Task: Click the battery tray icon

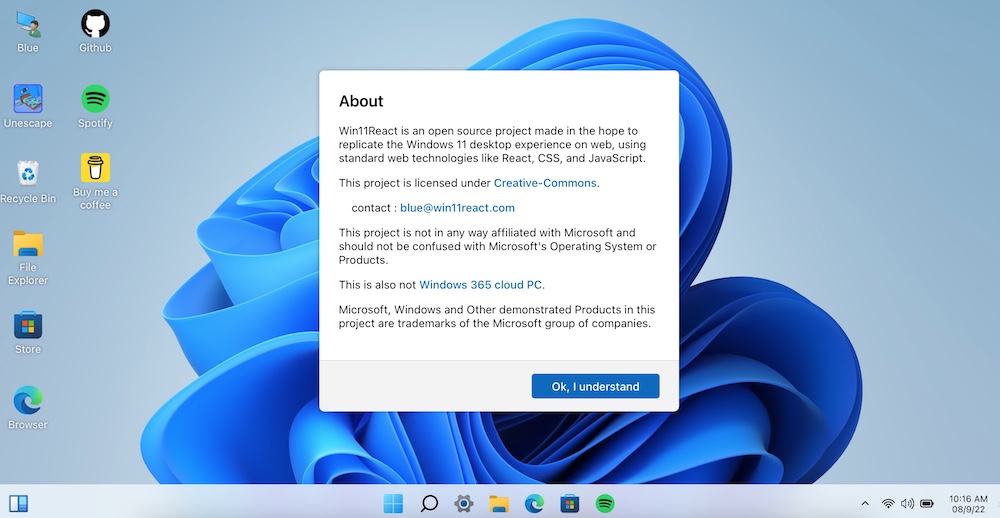Action: pos(927,504)
